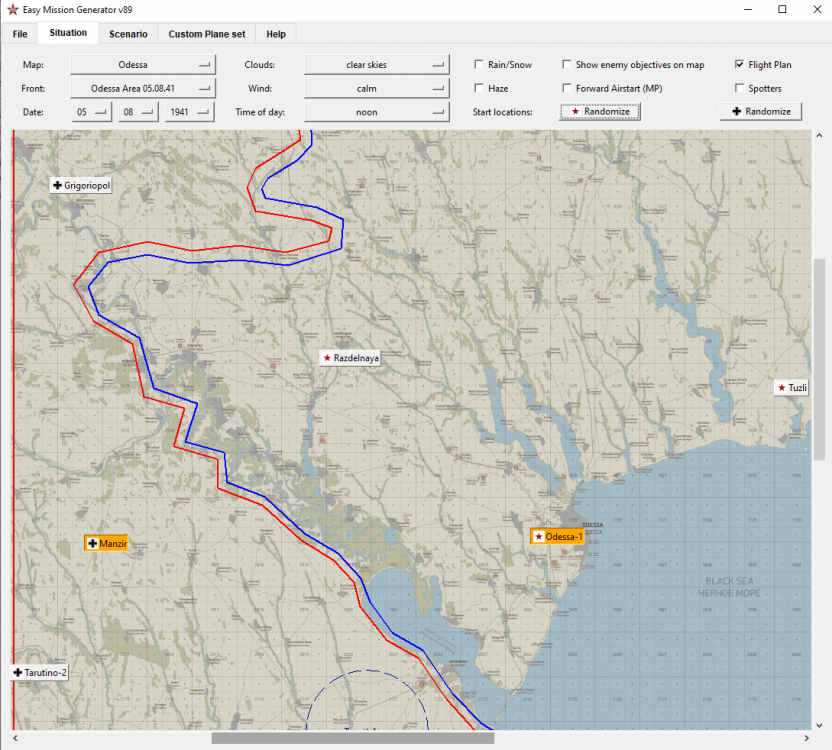
Task: Uncheck the Flight Plan checkbox
Action: pos(739,65)
